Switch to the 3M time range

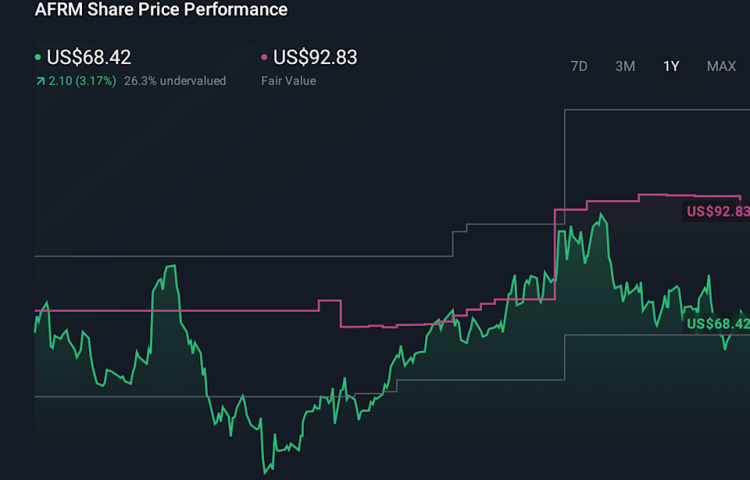[x=625, y=66]
